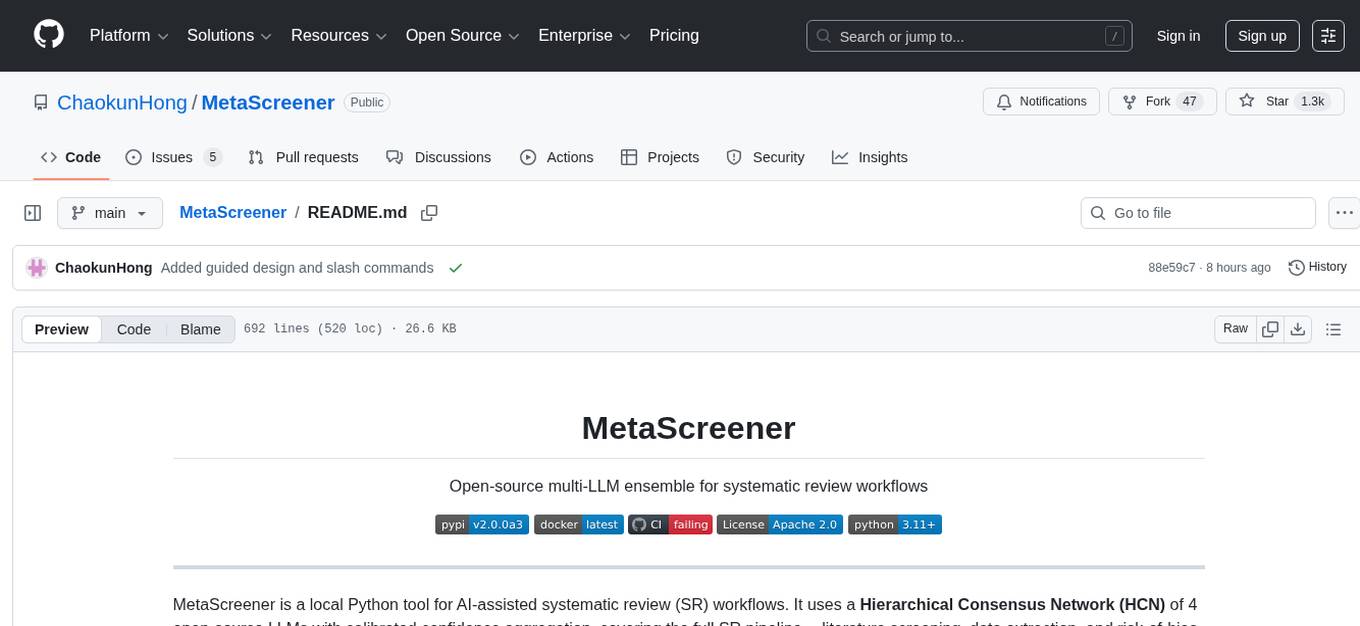Open the command palette icon near Sign up
Screen dimensions: 1360x626
1328,36
